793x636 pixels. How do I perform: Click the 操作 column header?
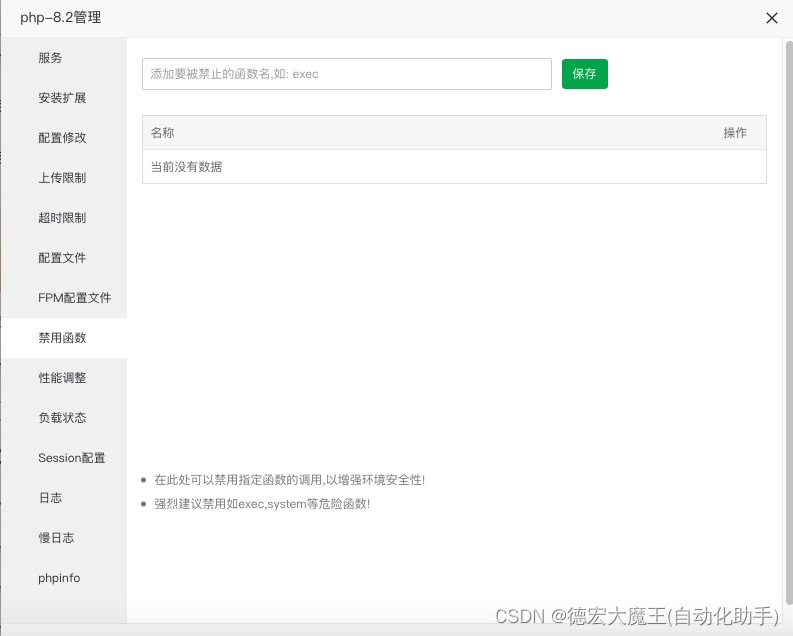(x=735, y=133)
